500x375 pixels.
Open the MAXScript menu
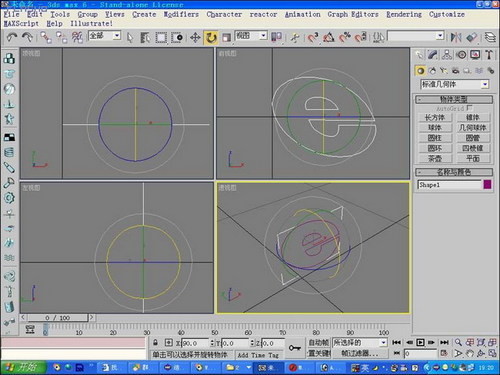pos(21,24)
